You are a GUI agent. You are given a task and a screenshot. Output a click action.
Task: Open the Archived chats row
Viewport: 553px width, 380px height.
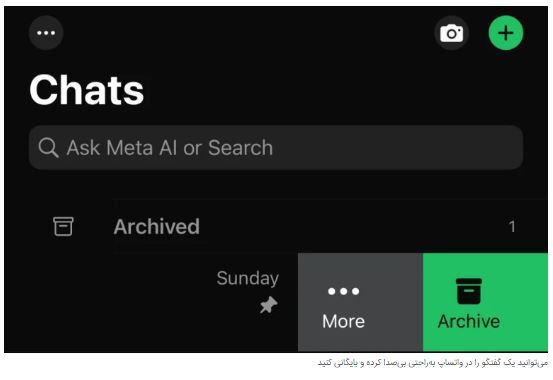276,226
